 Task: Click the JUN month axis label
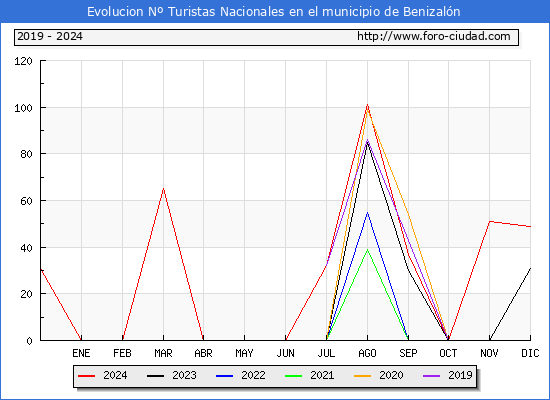coord(286,353)
